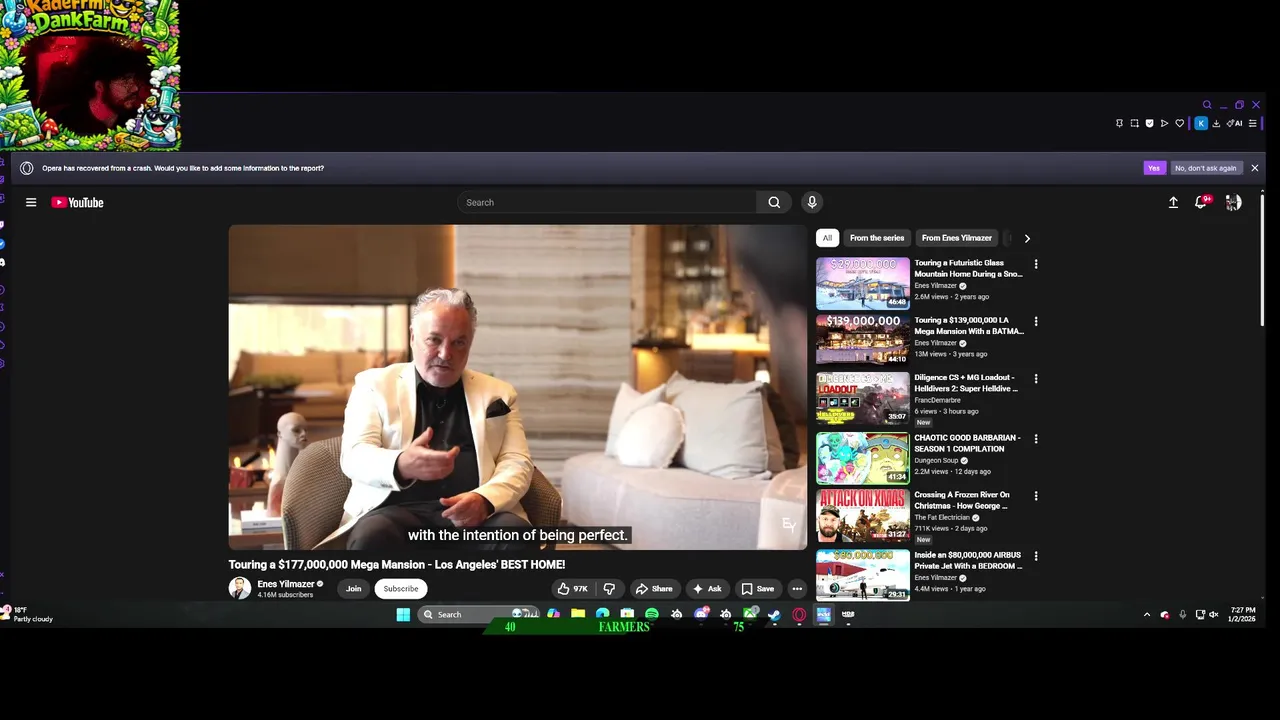The image size is (1280, 720).
Task: Expand the hidden system tray icons chevron
Action: tap(1146, 614)
